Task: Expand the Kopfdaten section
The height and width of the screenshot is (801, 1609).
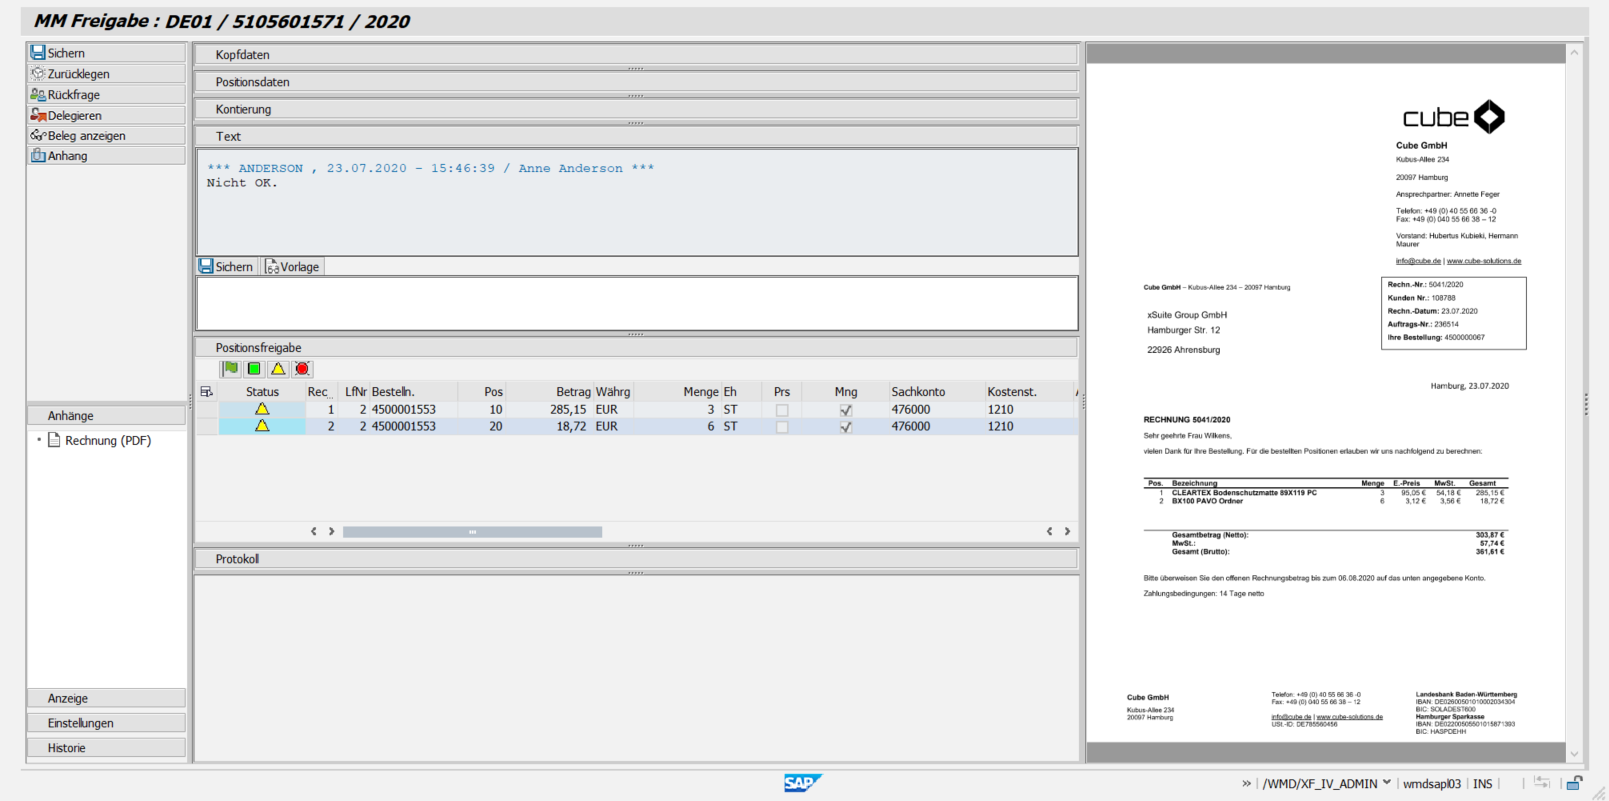Action: pyautogui.click(x=243, y=55)
